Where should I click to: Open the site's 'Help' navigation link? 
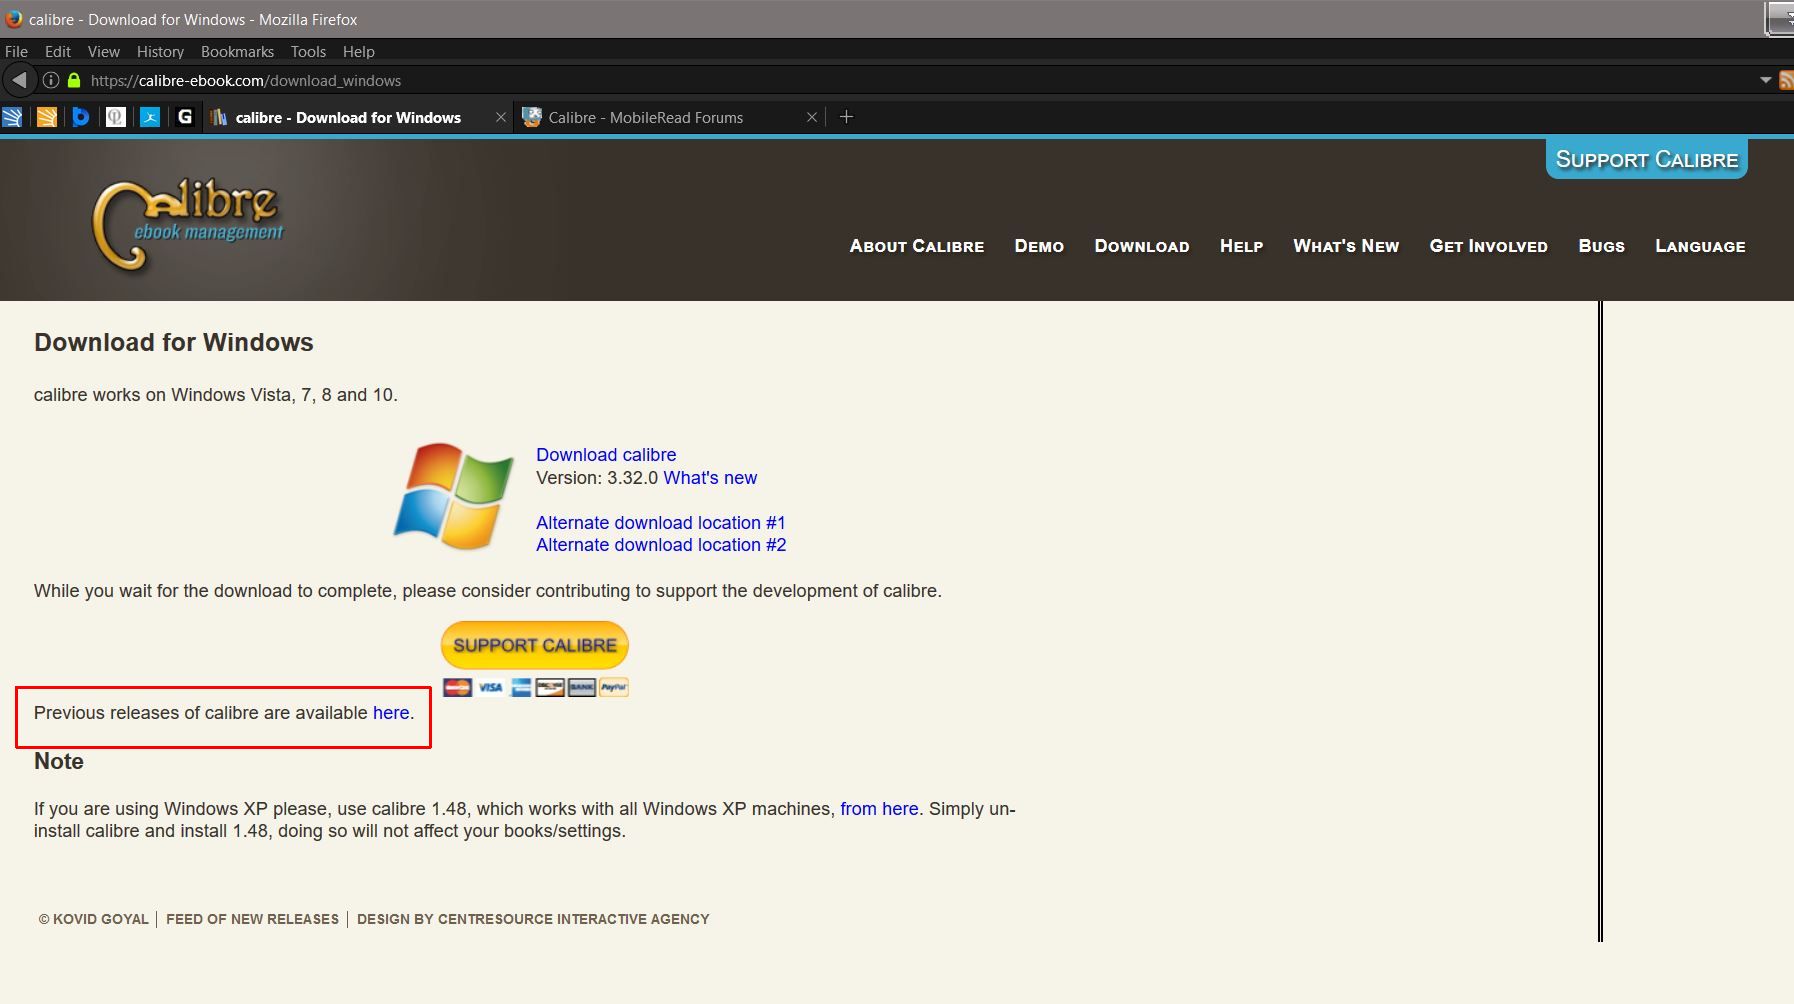coord(1242,246)
